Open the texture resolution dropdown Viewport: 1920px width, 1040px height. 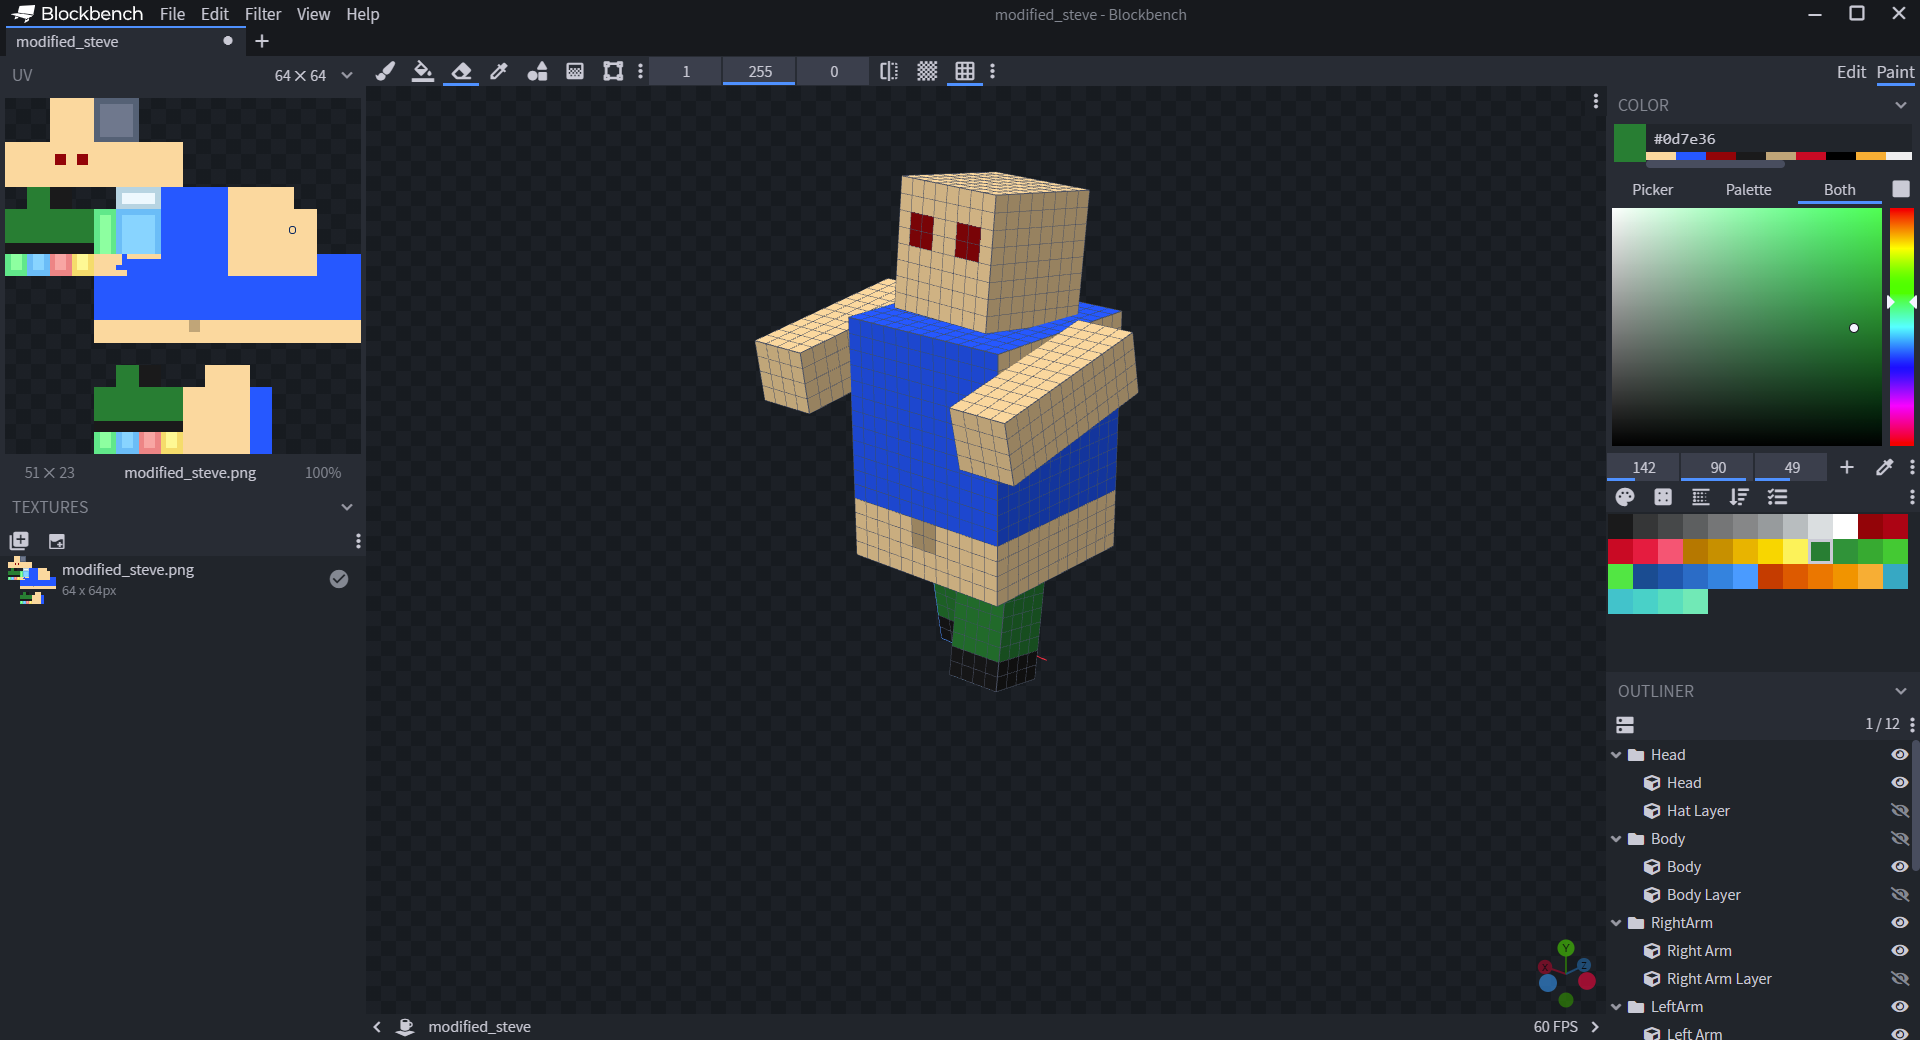tap(346, 75)
